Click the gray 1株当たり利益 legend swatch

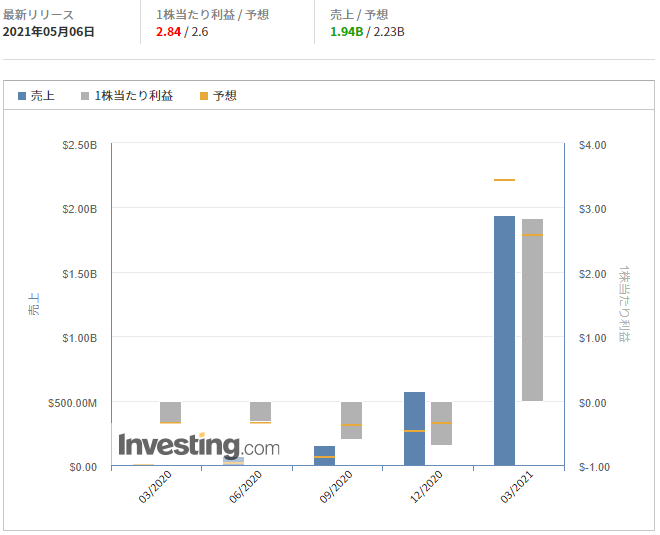click(x=85, y=96)
